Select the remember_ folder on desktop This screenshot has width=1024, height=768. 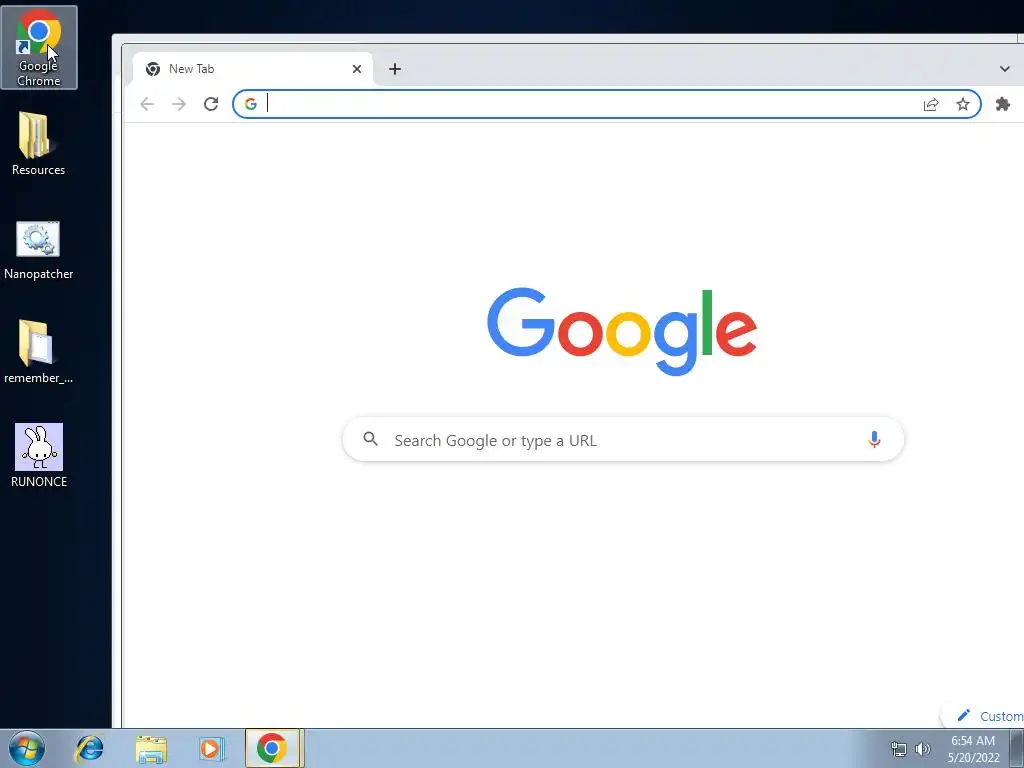39,351
